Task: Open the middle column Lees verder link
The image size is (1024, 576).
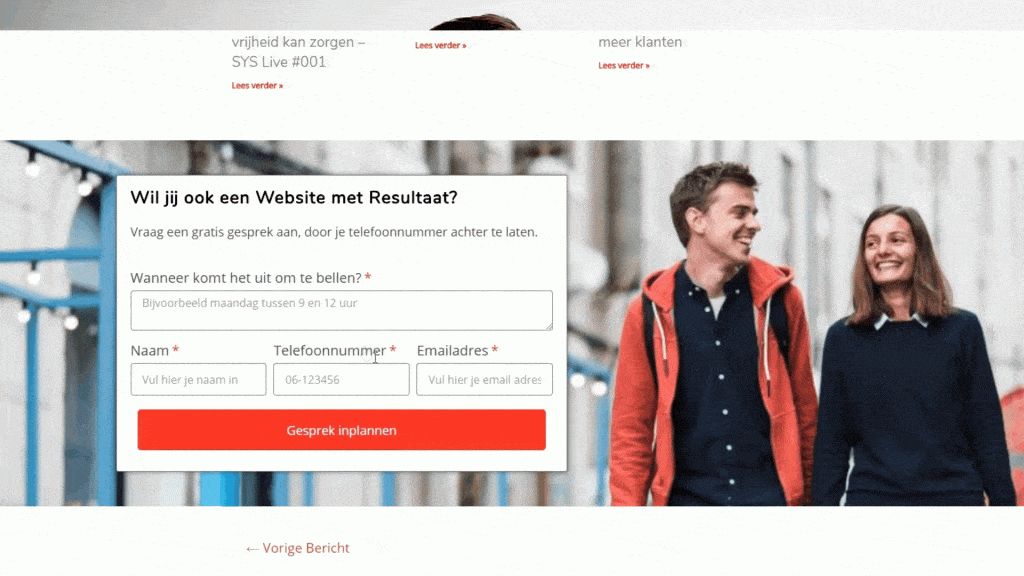Action: 441,45
